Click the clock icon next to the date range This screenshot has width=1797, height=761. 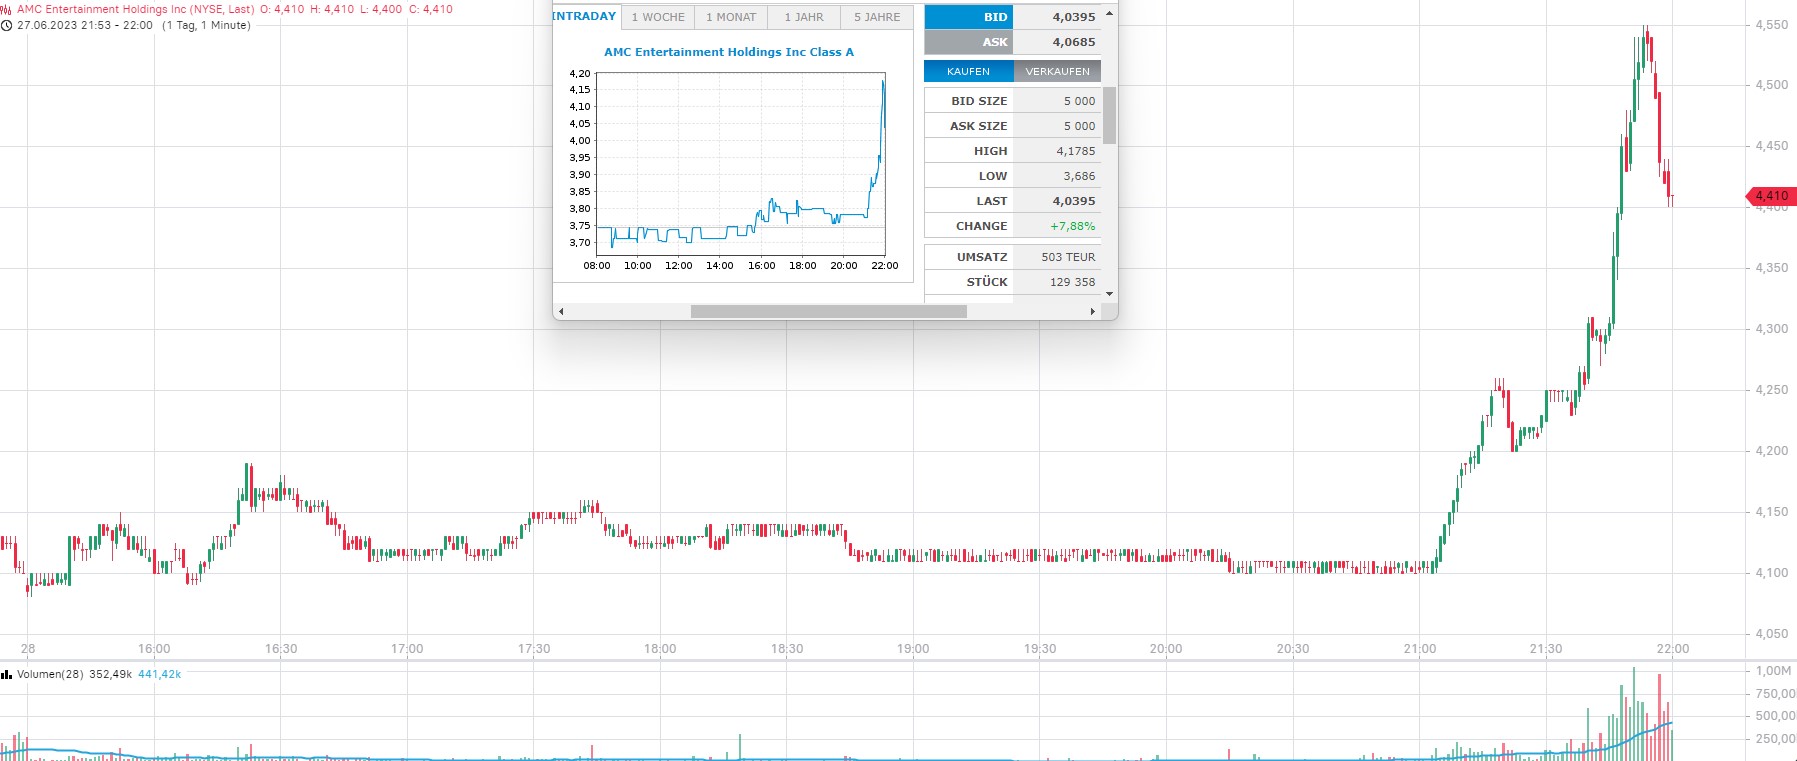click(6, 25)
